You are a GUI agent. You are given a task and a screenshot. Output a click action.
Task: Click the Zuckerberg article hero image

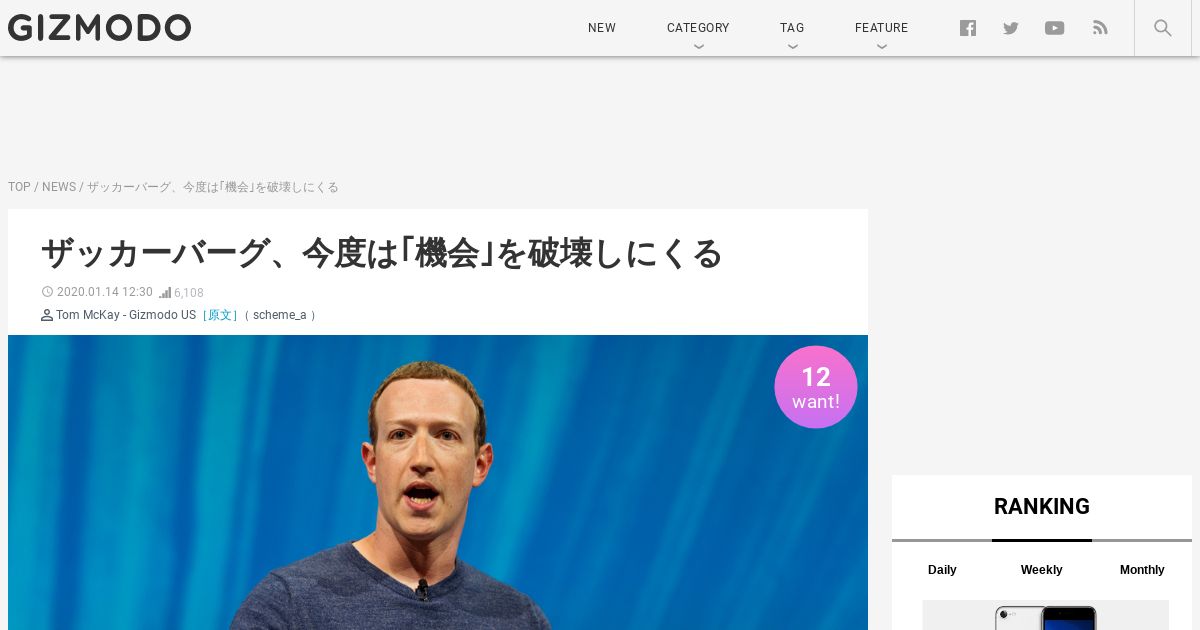[x=438, y=482]
